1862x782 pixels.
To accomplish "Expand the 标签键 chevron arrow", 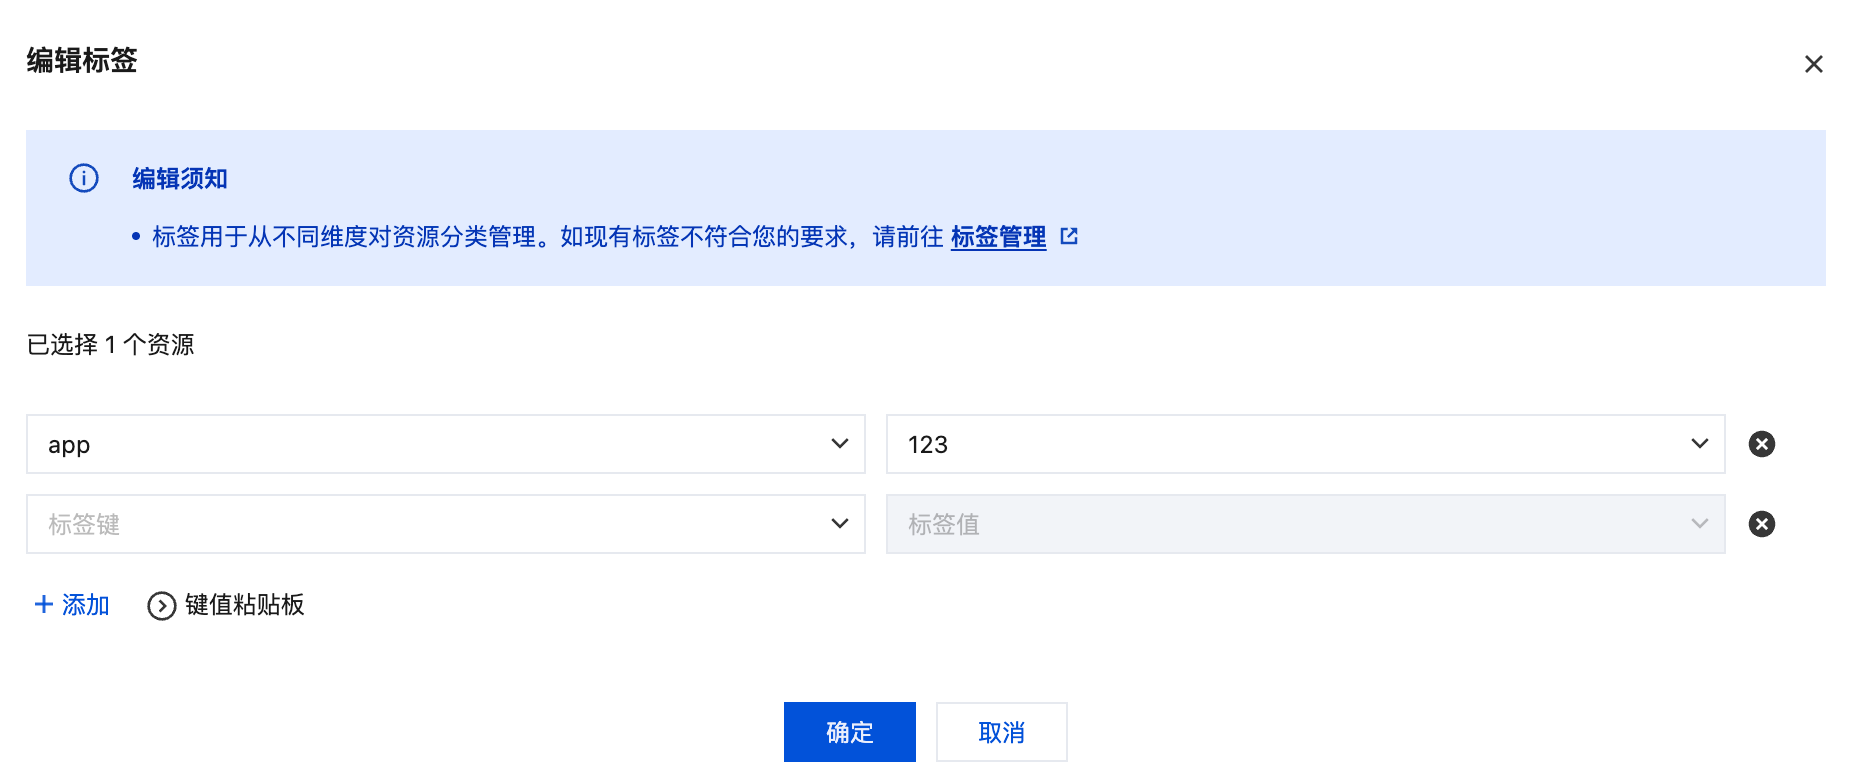I will pyautogui.click(x=840, y=524).
